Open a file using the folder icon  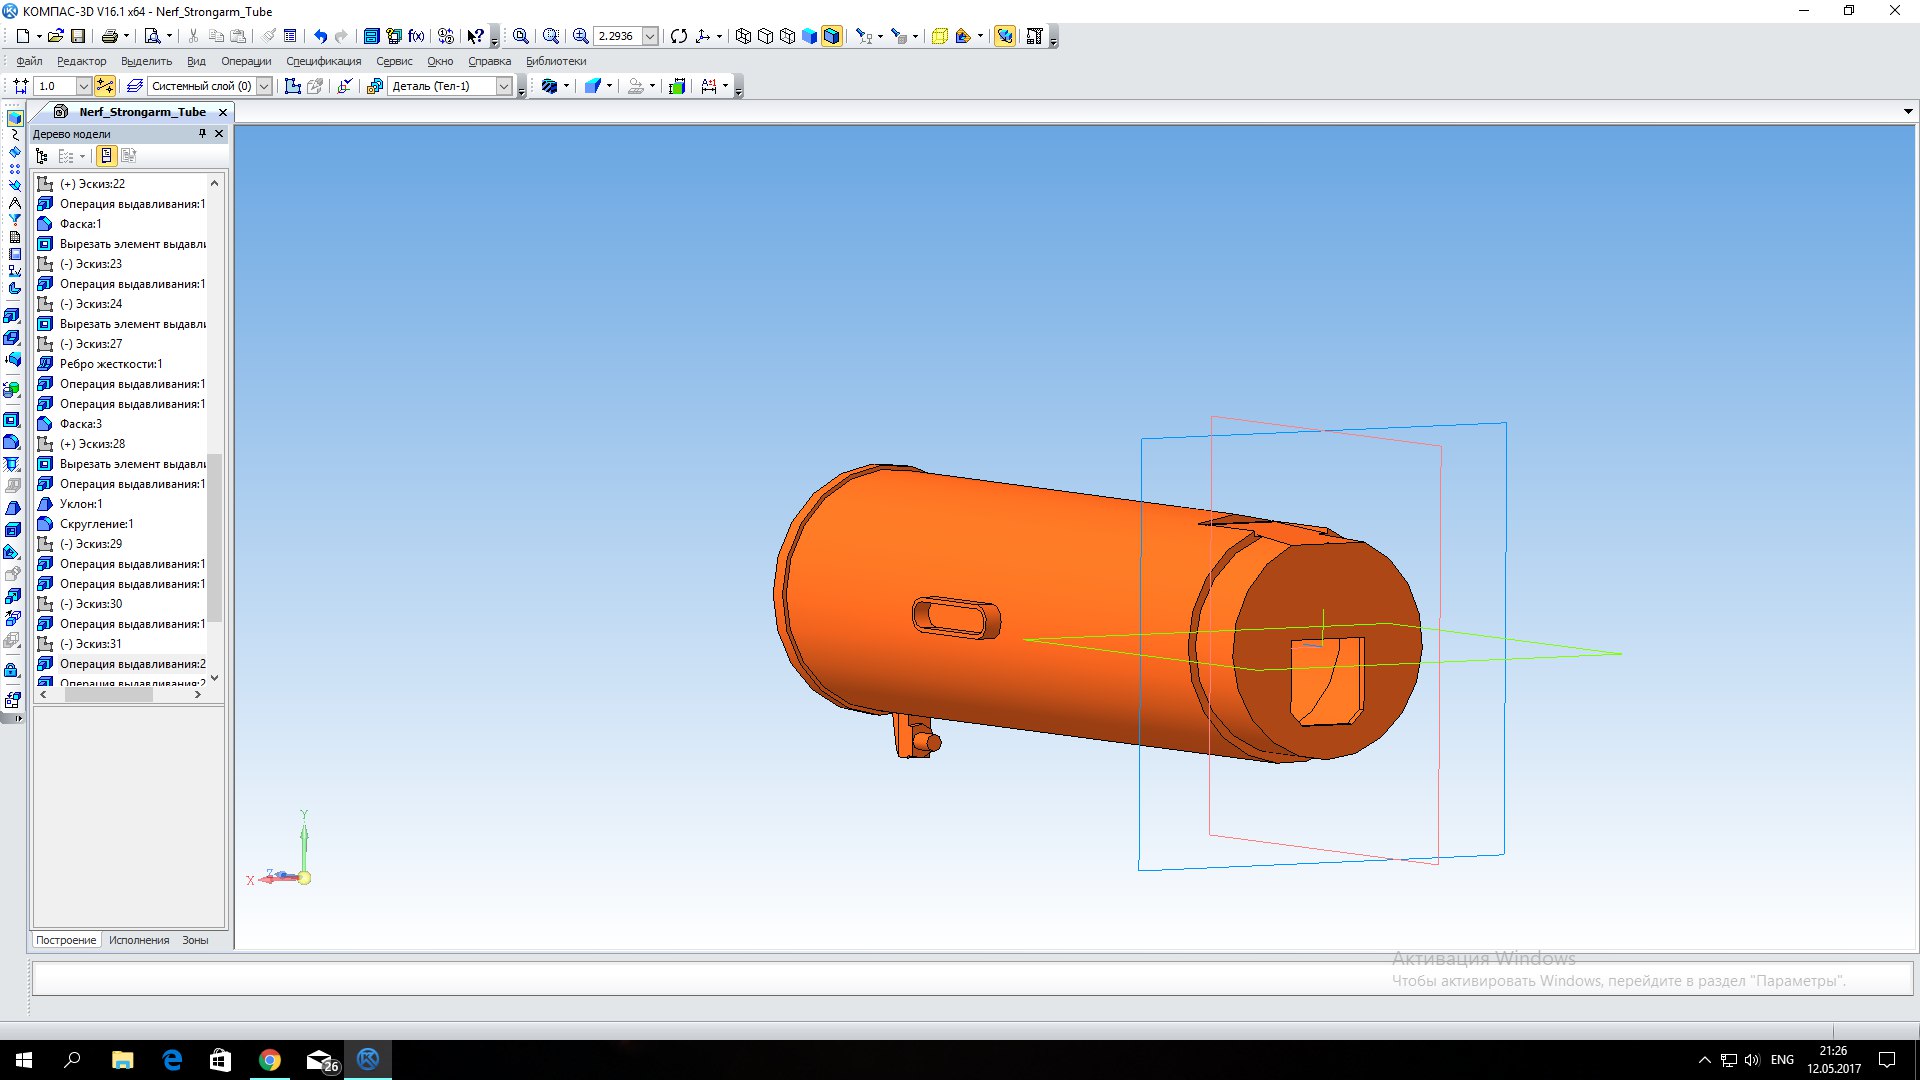56,36
